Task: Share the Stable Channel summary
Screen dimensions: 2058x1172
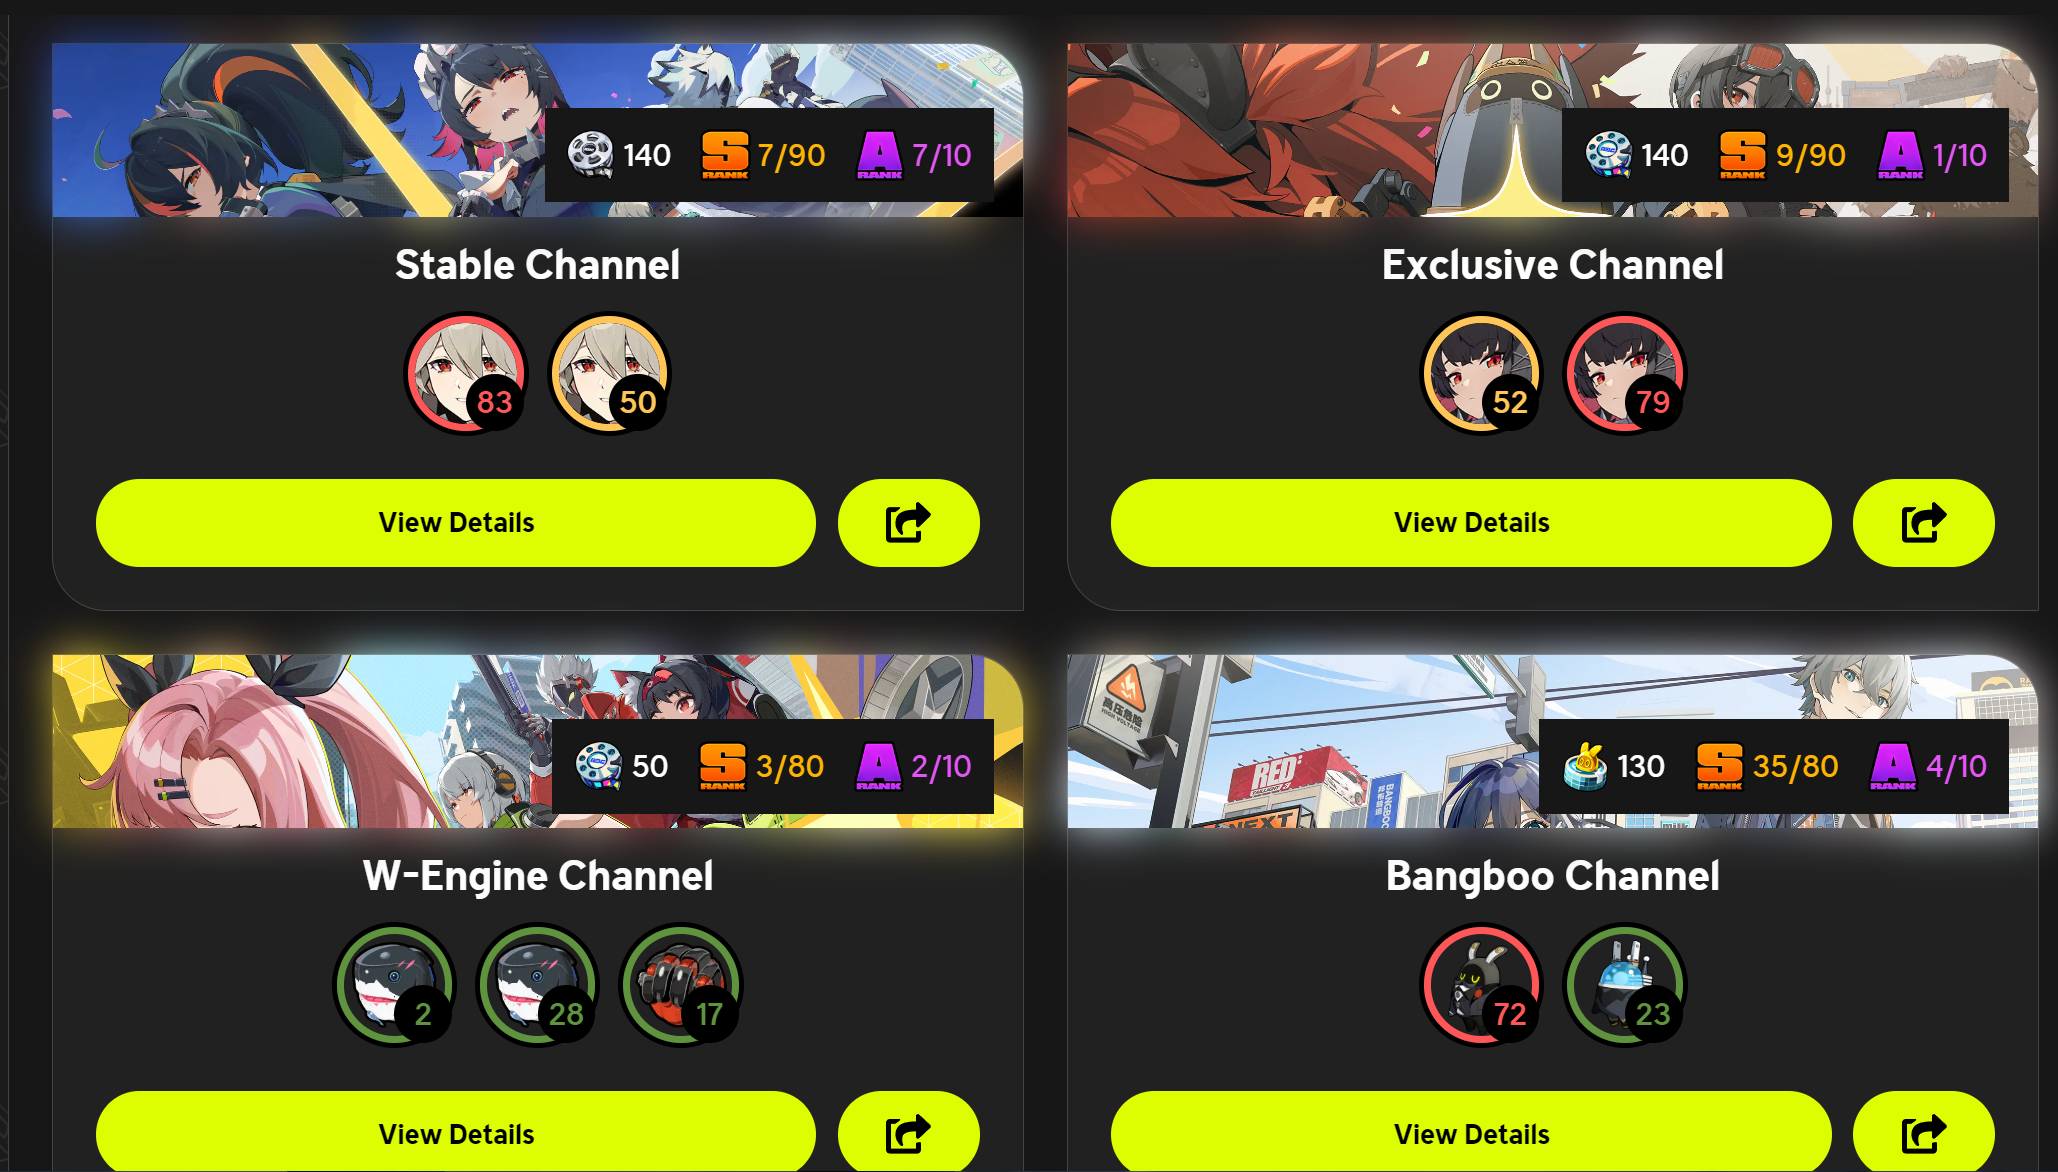Action: [908, 523]
